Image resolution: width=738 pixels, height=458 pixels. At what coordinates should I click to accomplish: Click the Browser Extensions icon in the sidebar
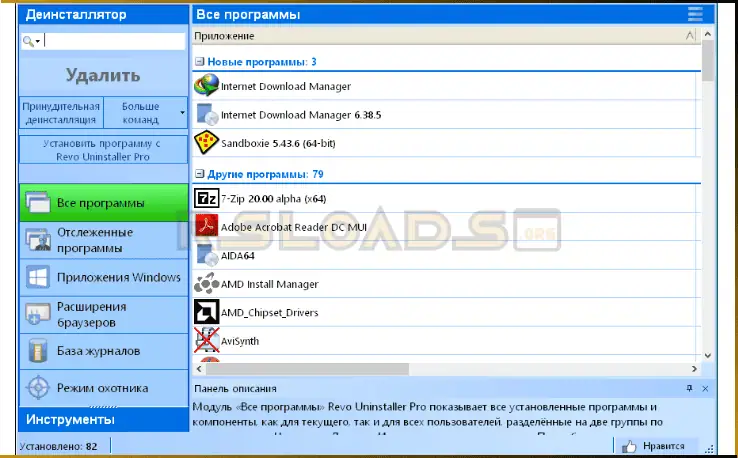(x=38, y=314)
